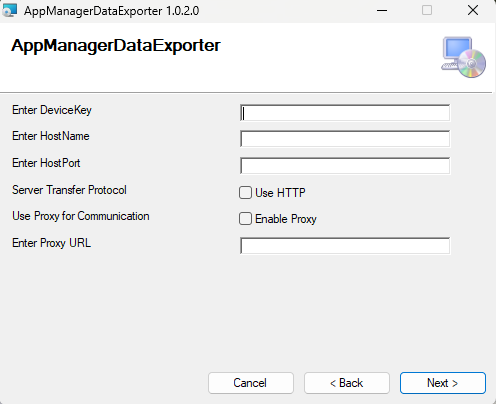Focus the Enter DeviceKey text field
The image size is (496, 404).
pyautogui.click(x=345, y=113)
